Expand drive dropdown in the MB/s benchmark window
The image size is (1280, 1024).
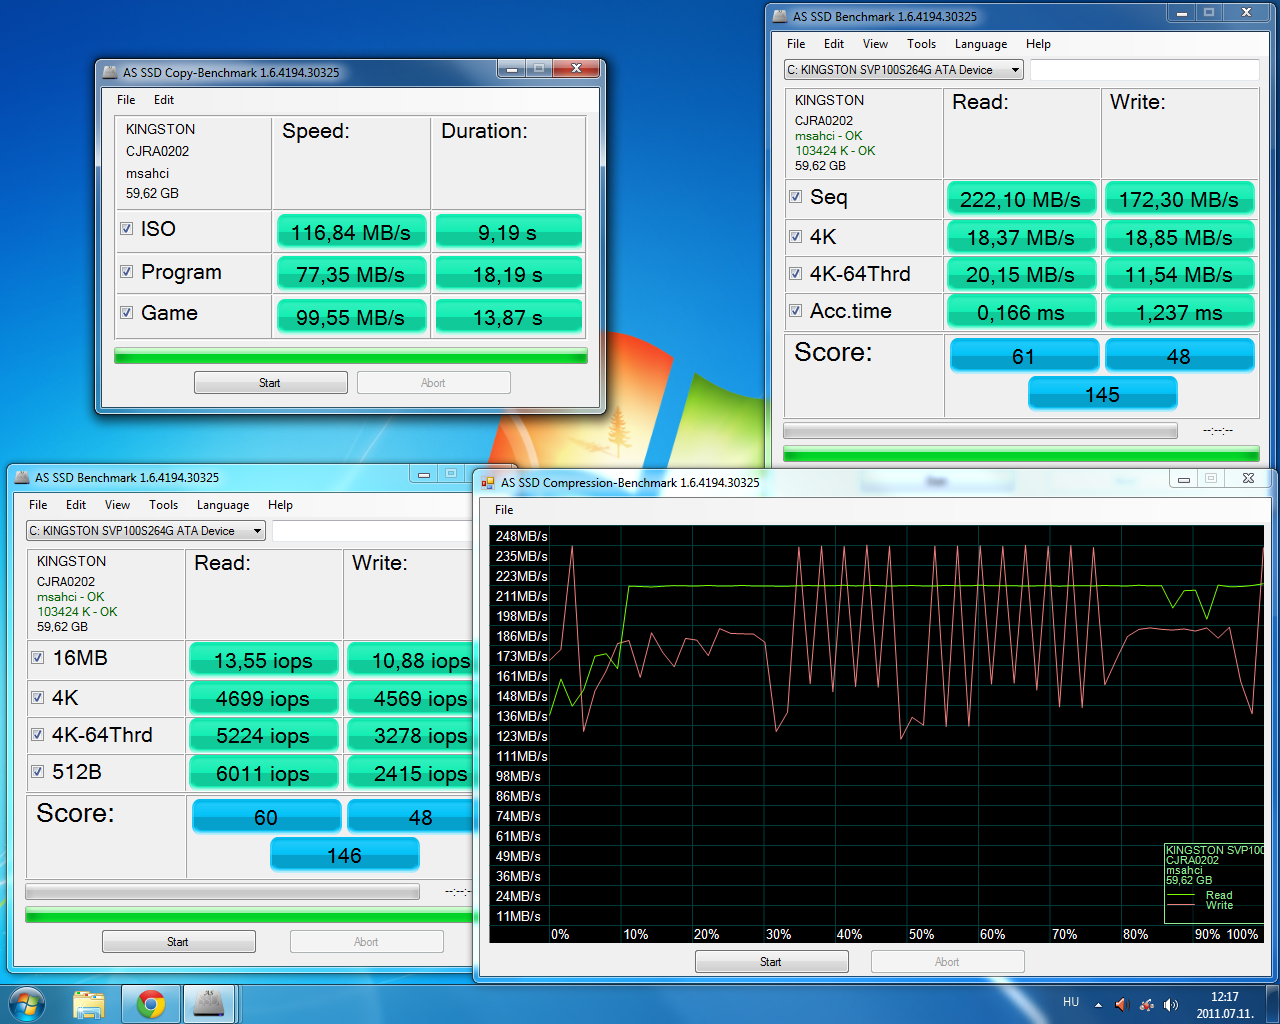(1015, 70)
